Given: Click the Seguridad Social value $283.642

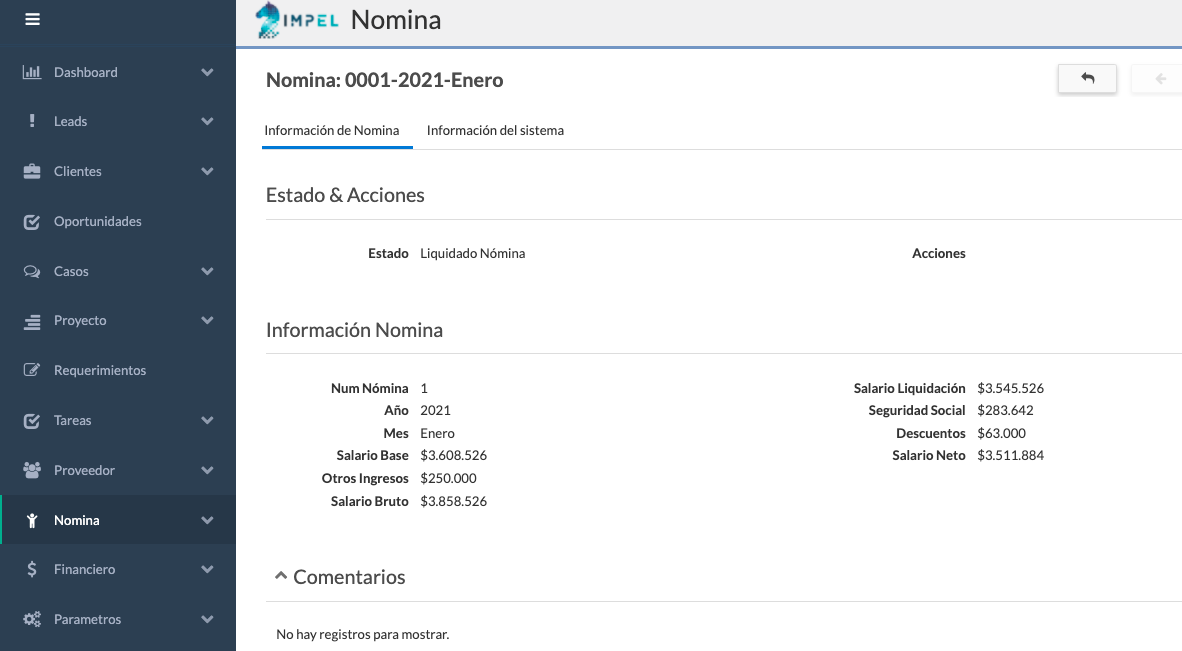Looking at the screenshot, I should click(x=1006, y=410).
